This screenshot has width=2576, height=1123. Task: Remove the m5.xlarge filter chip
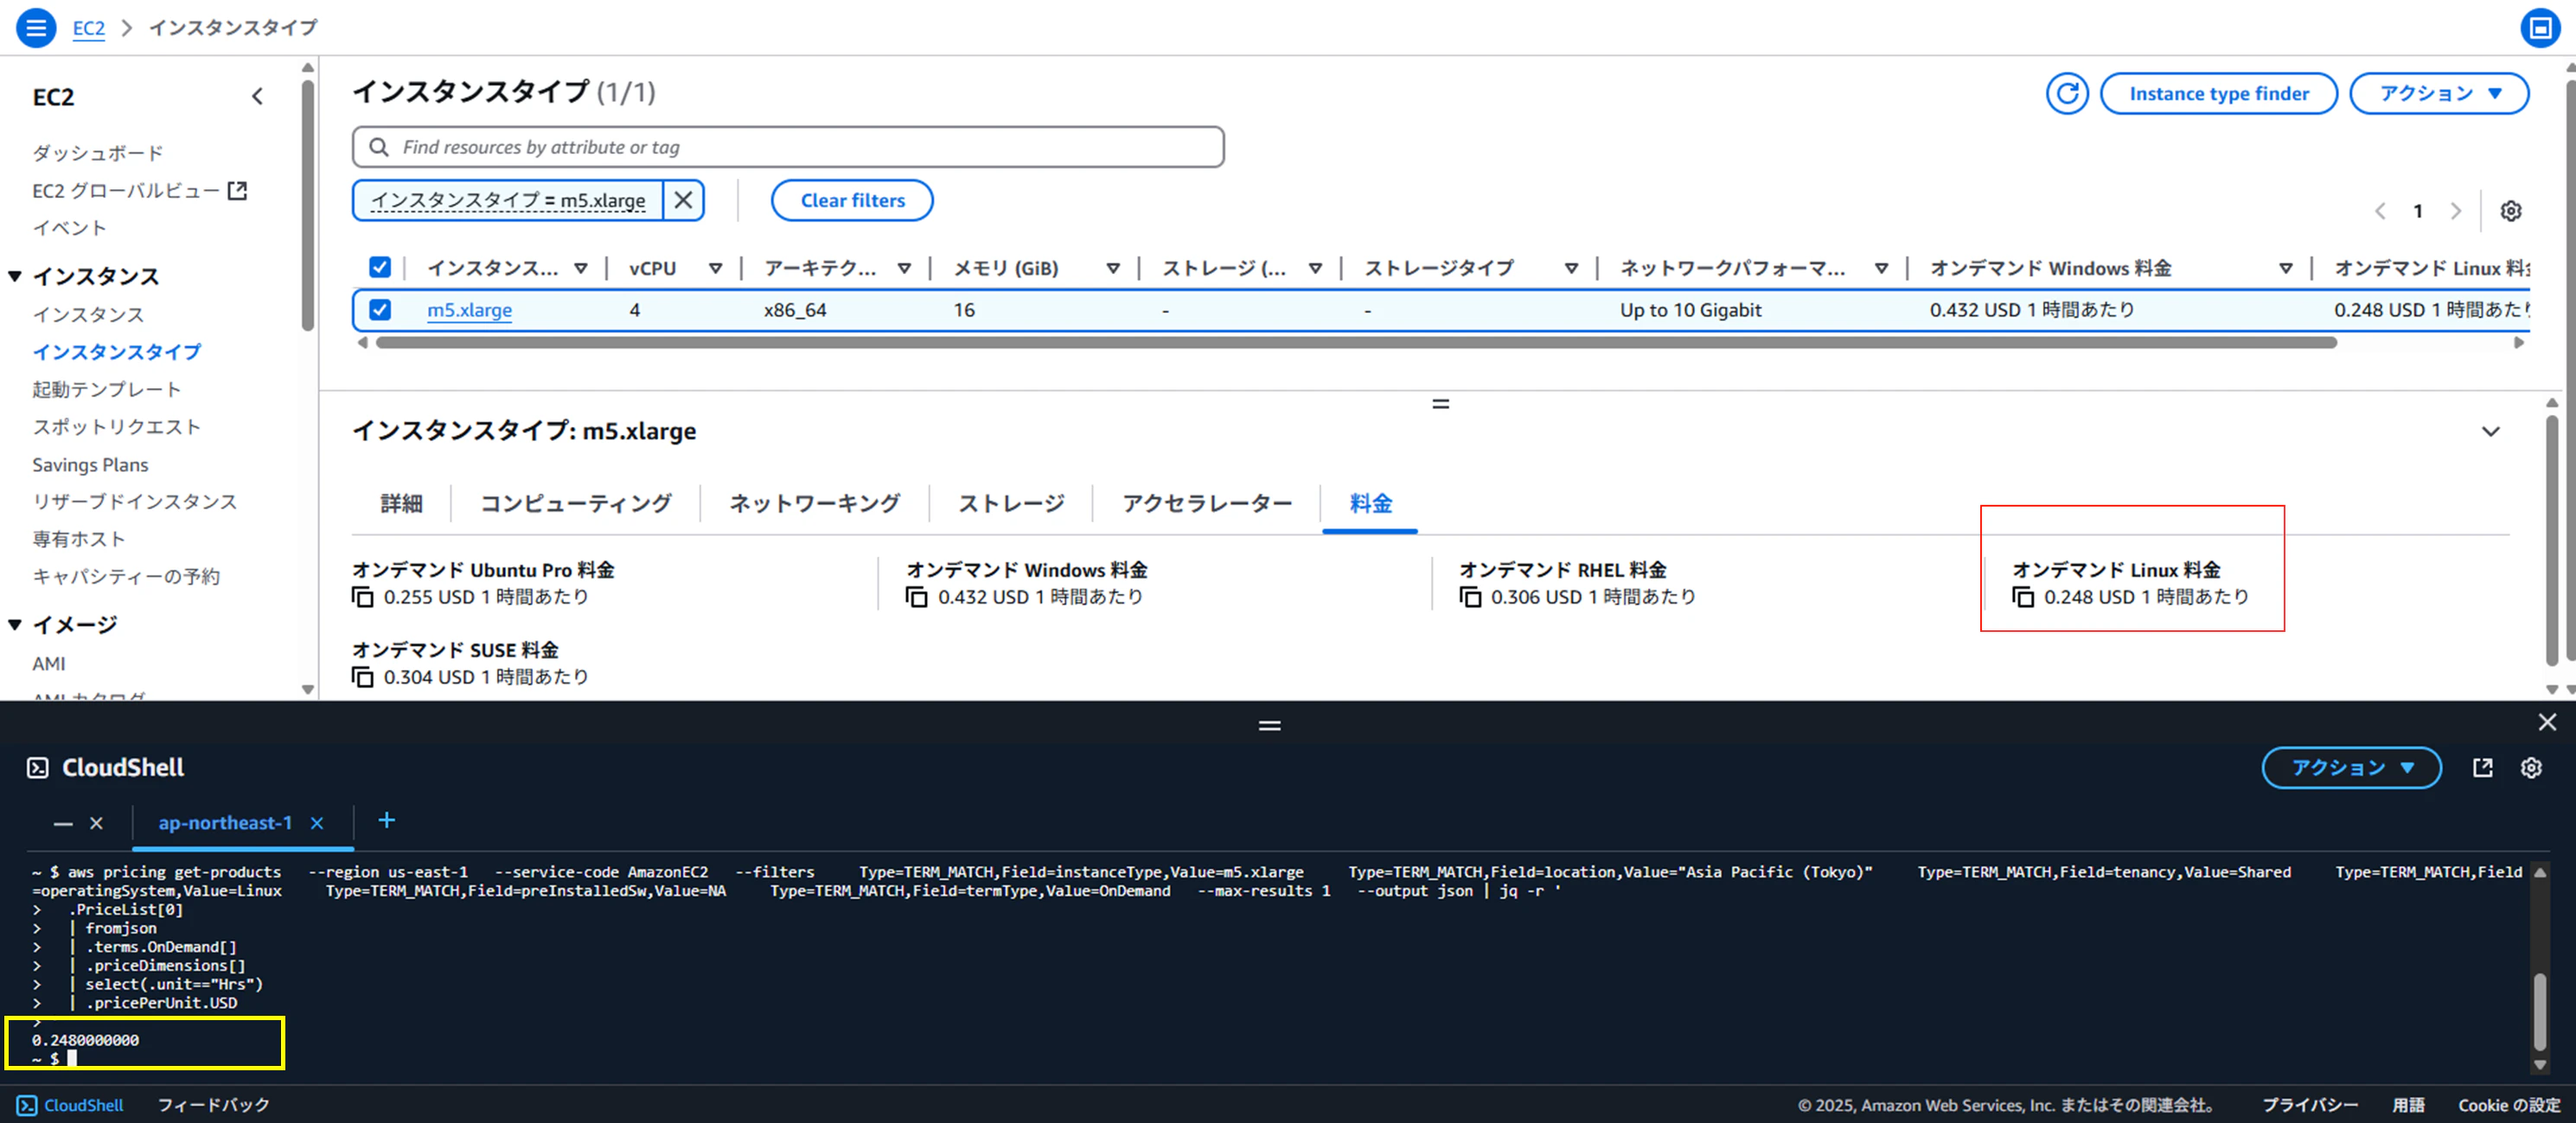click(x=683, y=200)
